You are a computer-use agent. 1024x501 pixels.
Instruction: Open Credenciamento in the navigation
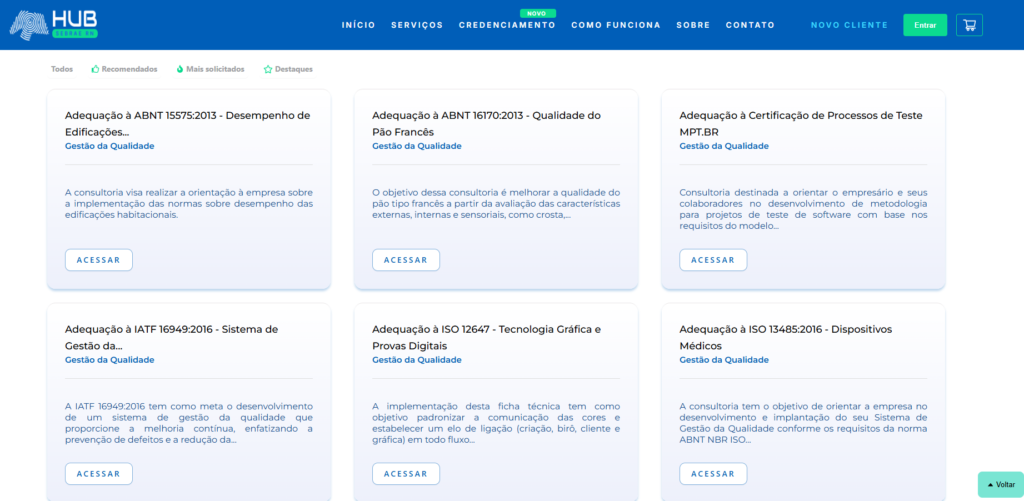click(x=507, y=25)
